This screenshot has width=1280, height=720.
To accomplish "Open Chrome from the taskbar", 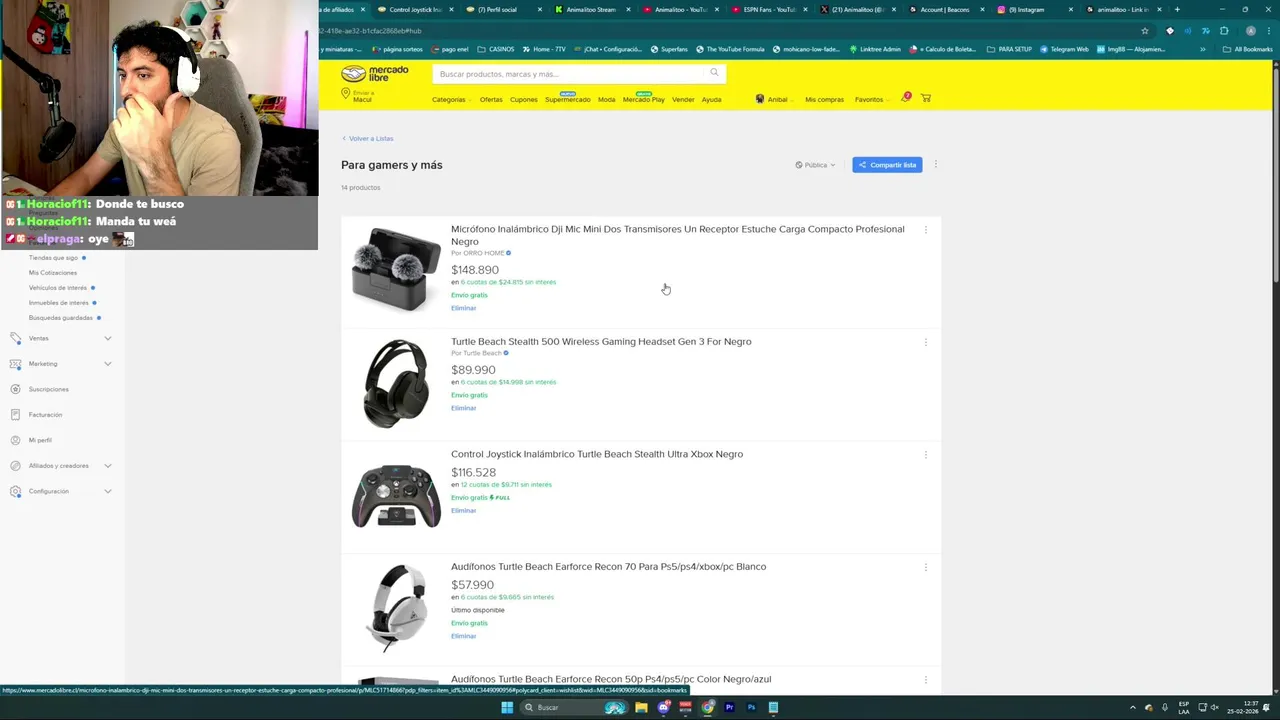I will click(x=708, y=707).
